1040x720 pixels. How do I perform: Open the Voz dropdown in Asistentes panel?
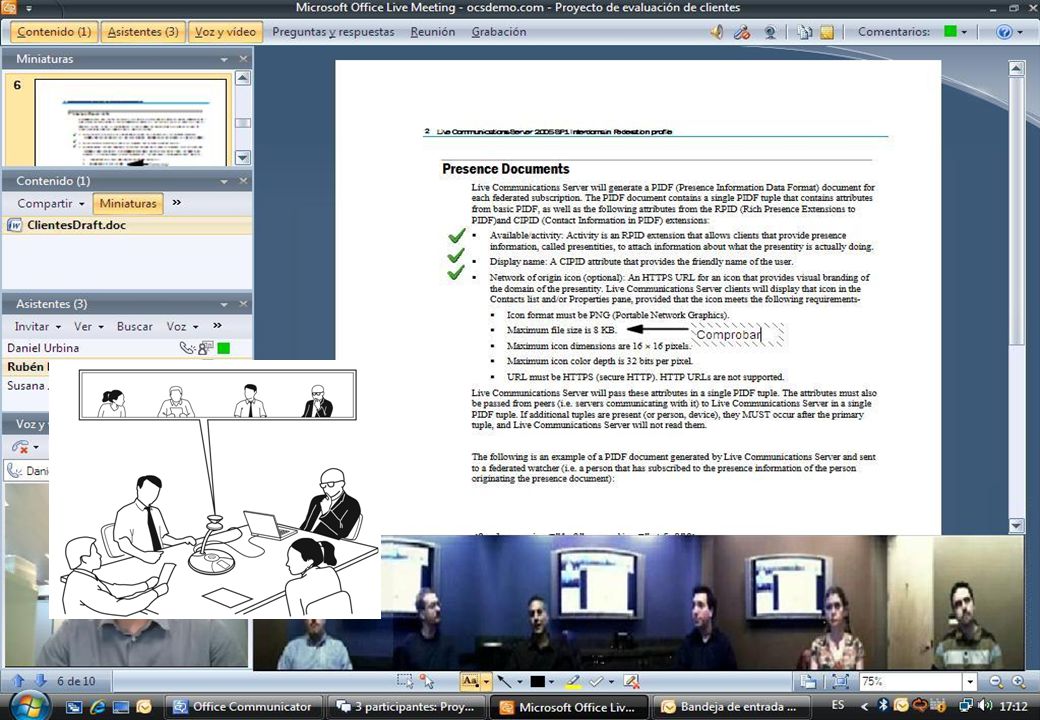(x=182, y=326)
